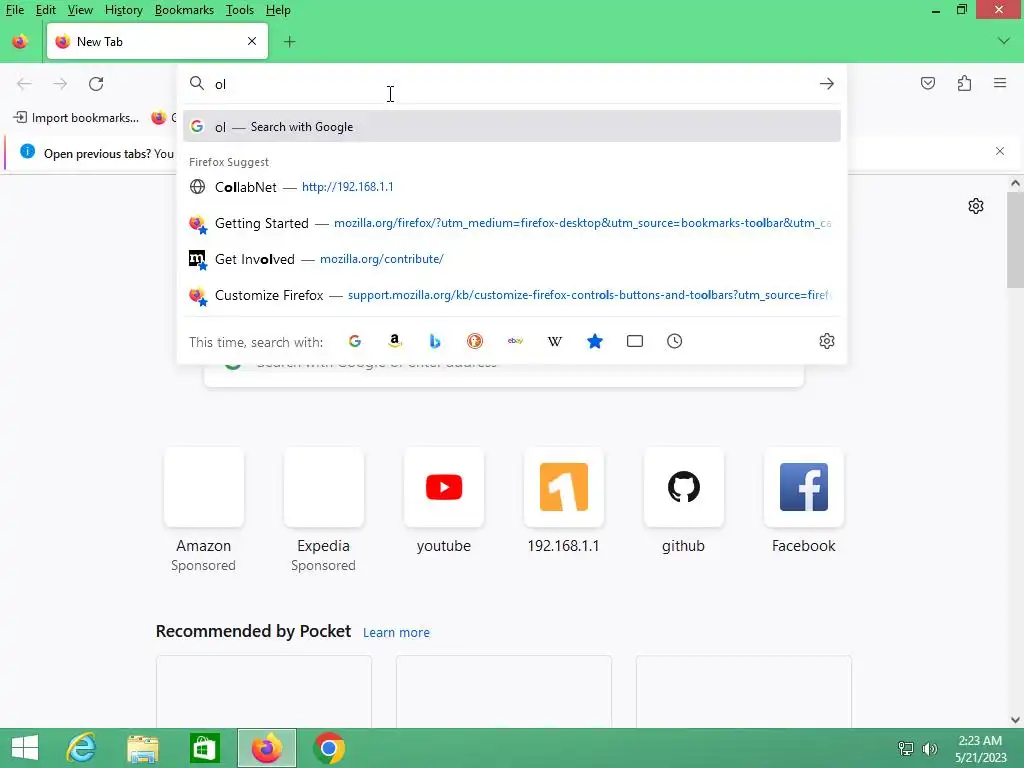The width and height of the screenshot is (1024, 768).
Task: Open Windows Store from taskbar
Action: coord(204,748)
